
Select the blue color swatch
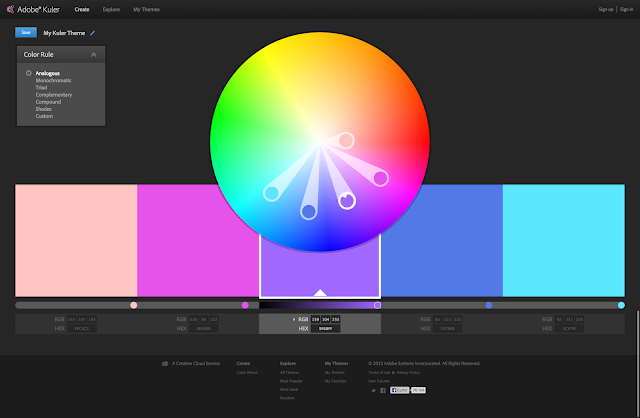tap(442, 240)
